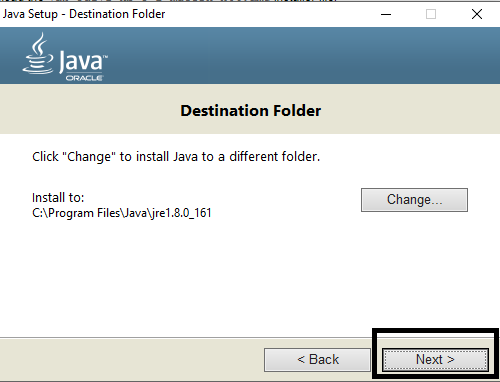Click the > arrow on Next button
Image resolution: width=500 pixels, height=382 pixels.
[451, 360]
